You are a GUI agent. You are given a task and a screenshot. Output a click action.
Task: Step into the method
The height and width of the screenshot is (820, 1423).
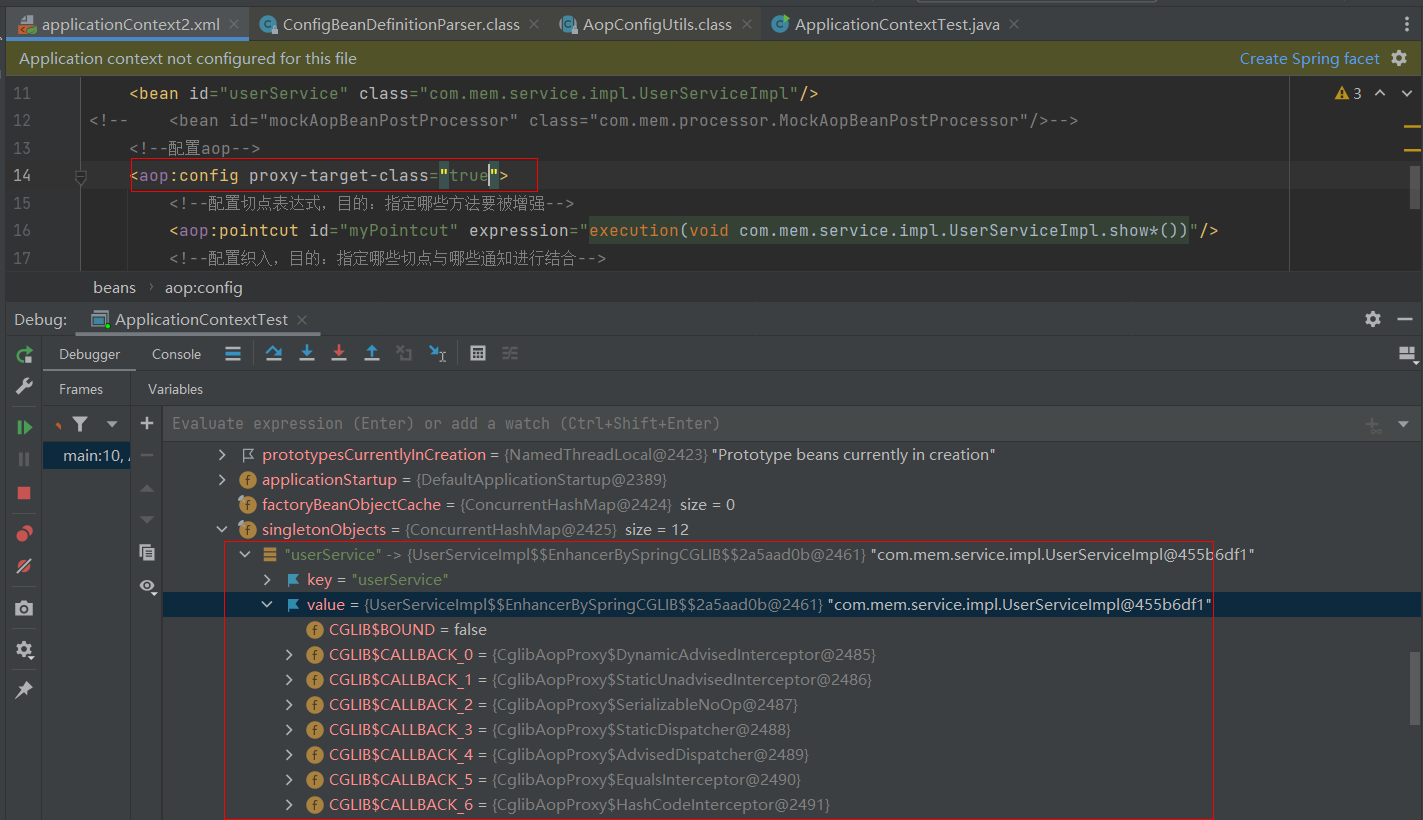(307, 353)
